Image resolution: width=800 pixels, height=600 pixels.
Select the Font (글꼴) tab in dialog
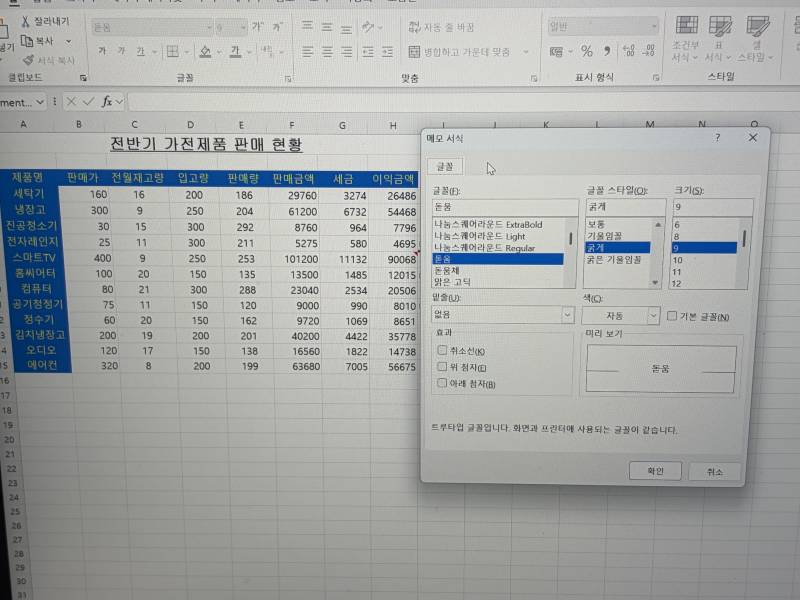[445, 166]
